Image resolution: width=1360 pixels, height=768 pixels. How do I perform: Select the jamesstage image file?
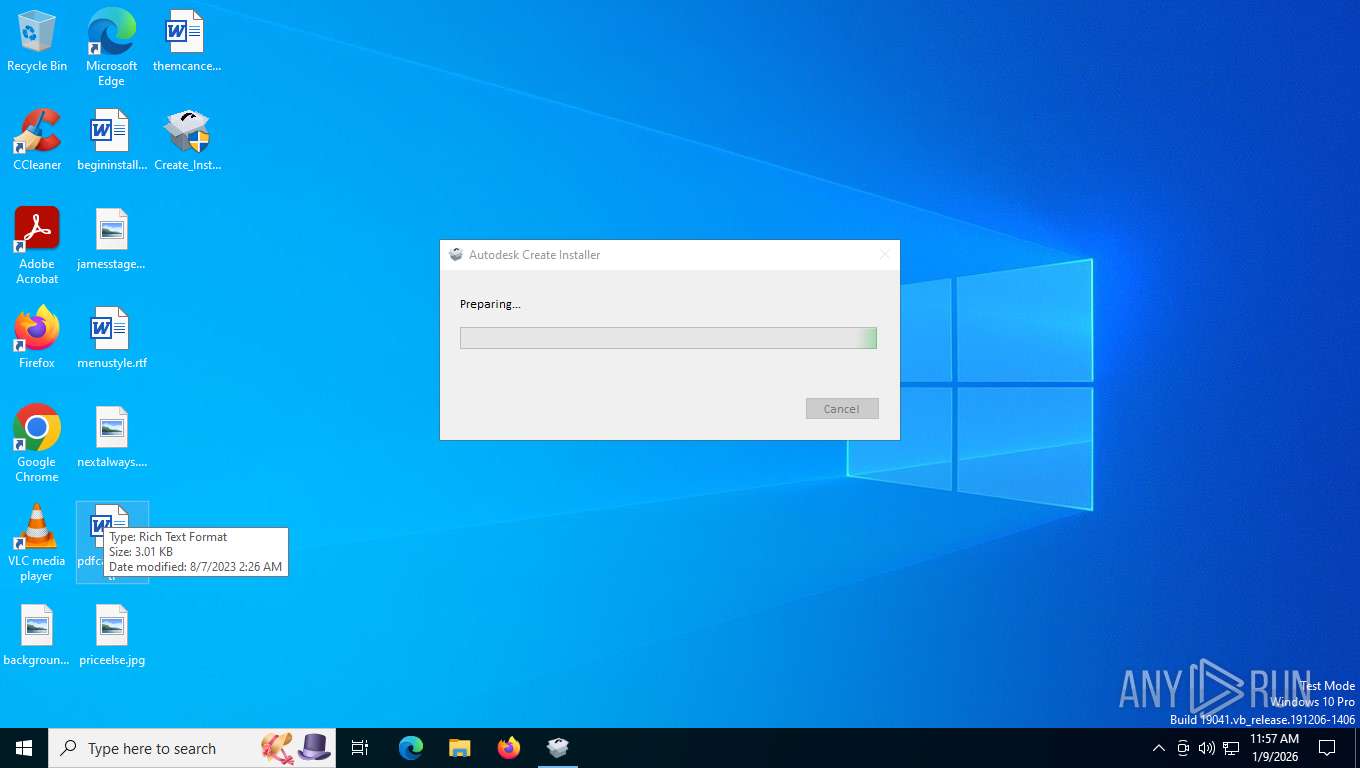[x=111, y=238]
